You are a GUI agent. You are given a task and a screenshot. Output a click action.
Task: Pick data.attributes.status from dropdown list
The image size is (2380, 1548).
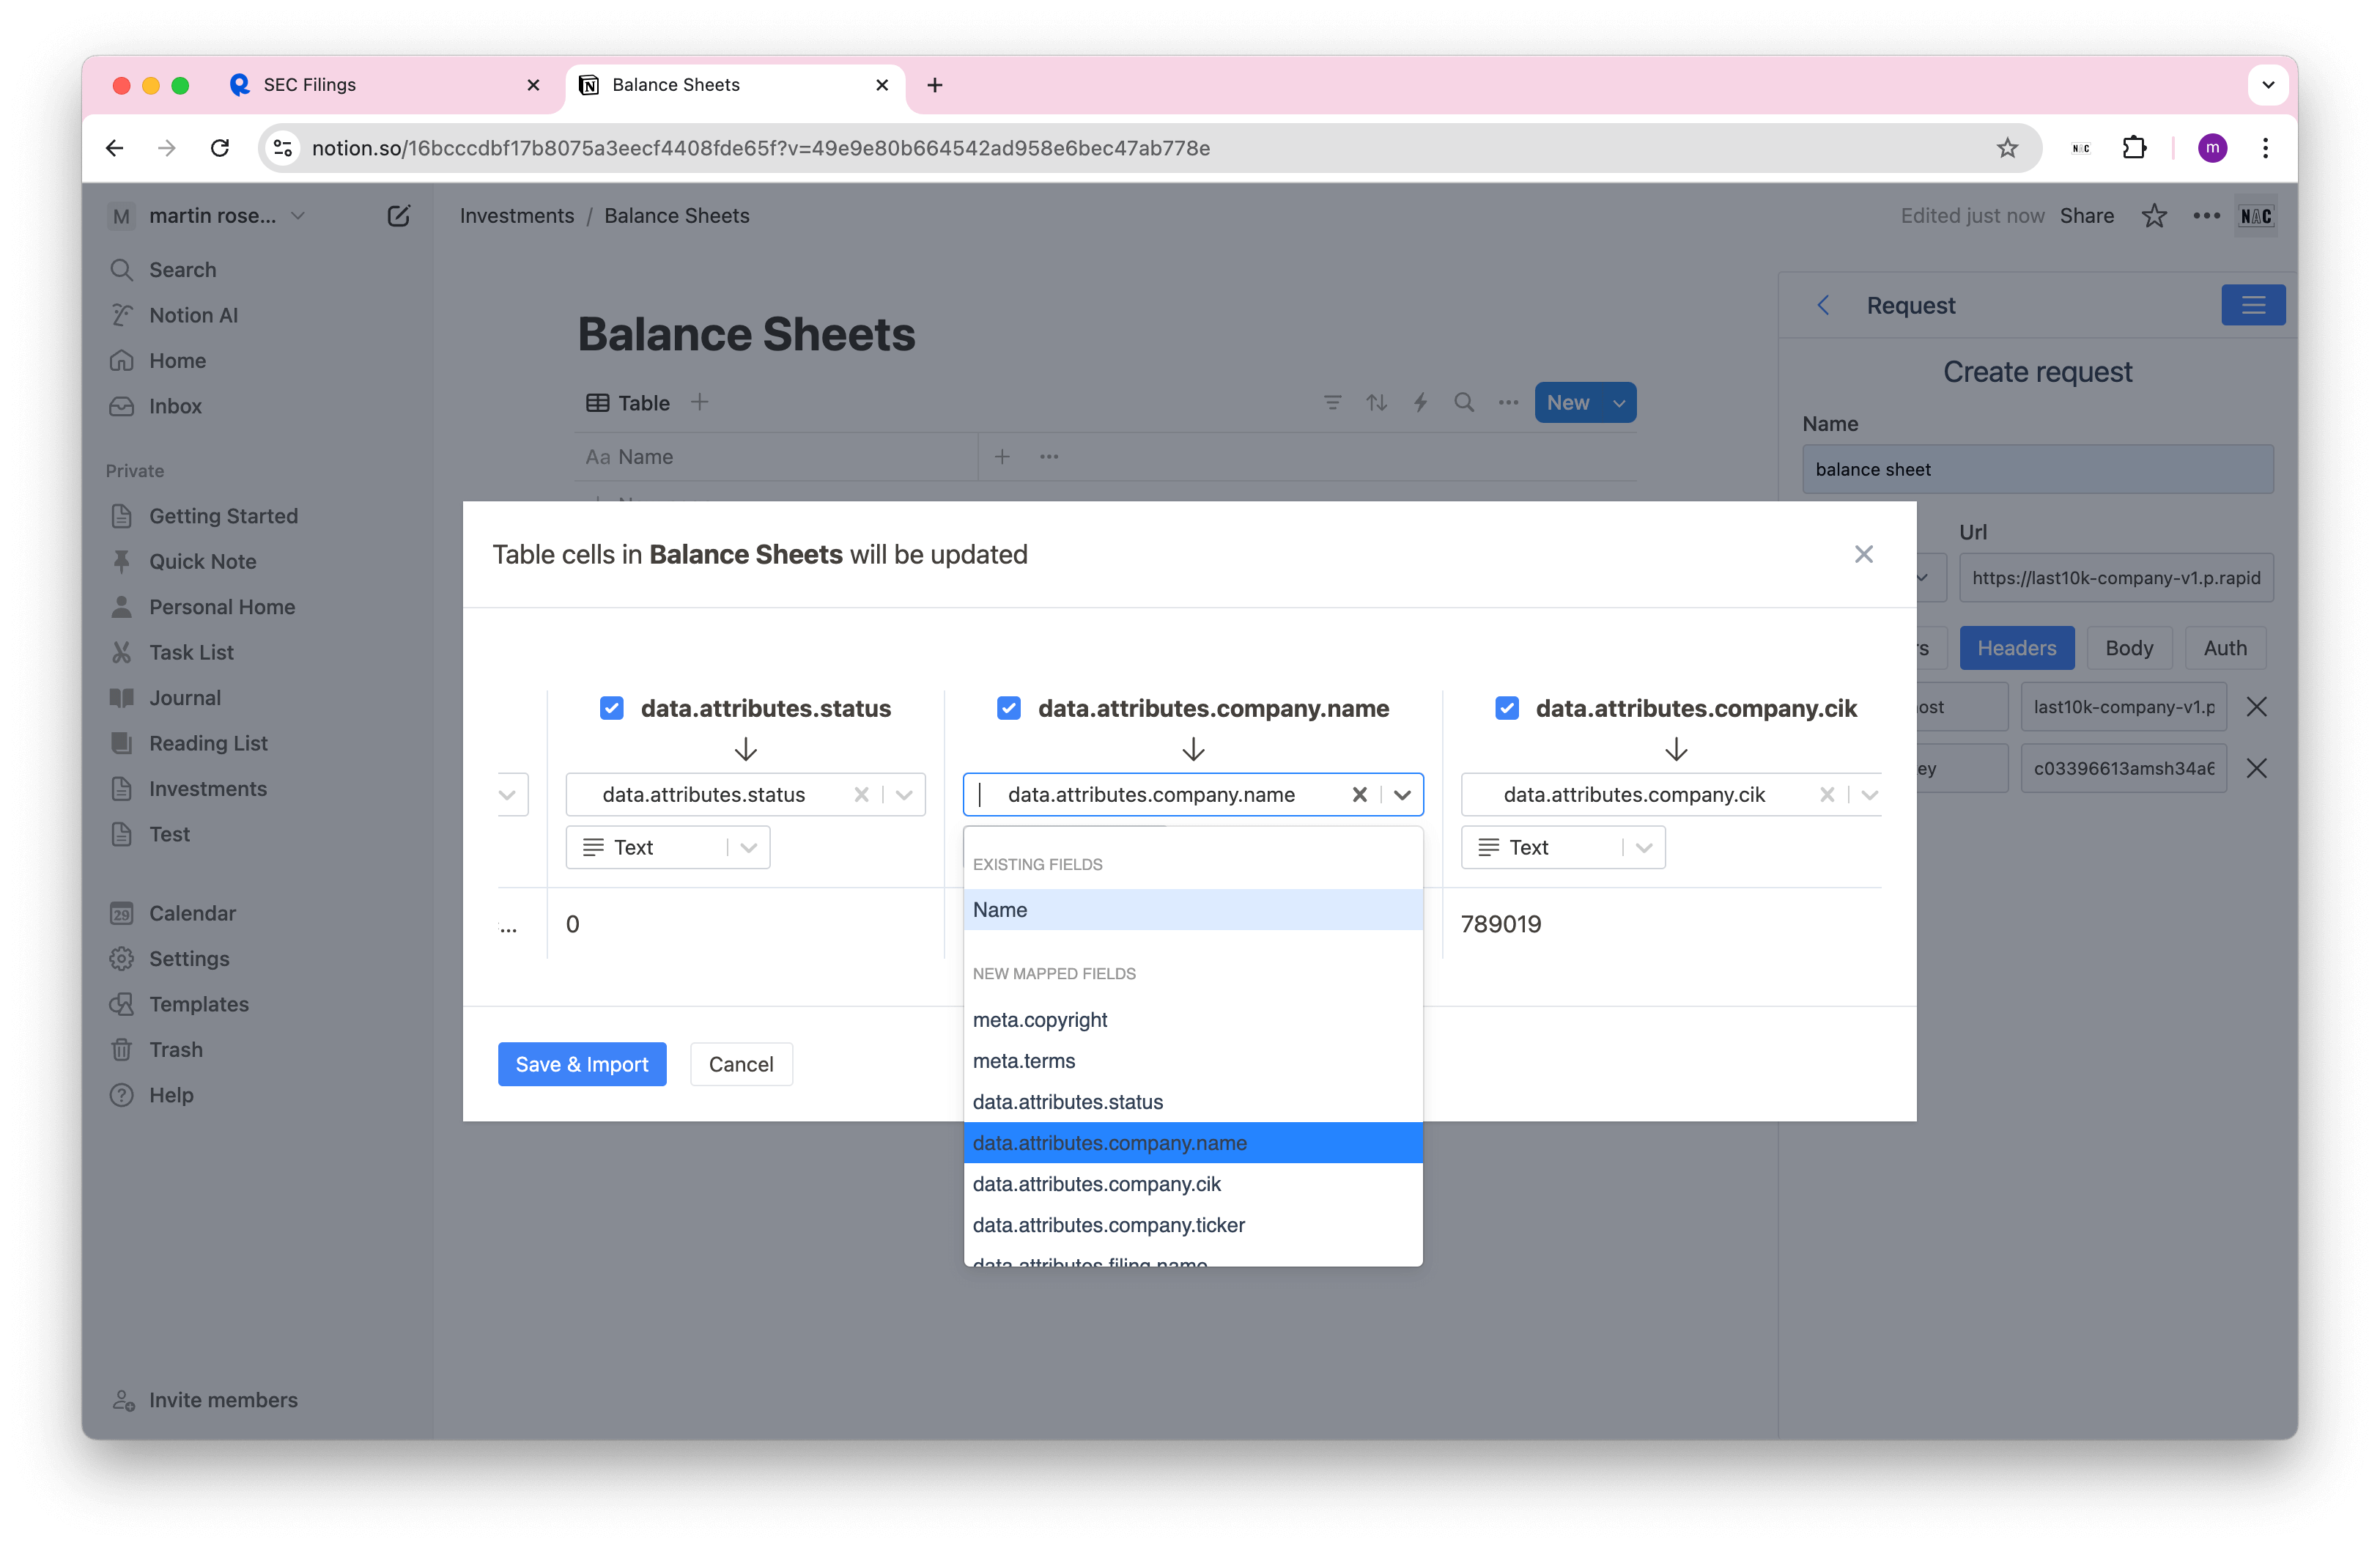coord(1192,1102)
